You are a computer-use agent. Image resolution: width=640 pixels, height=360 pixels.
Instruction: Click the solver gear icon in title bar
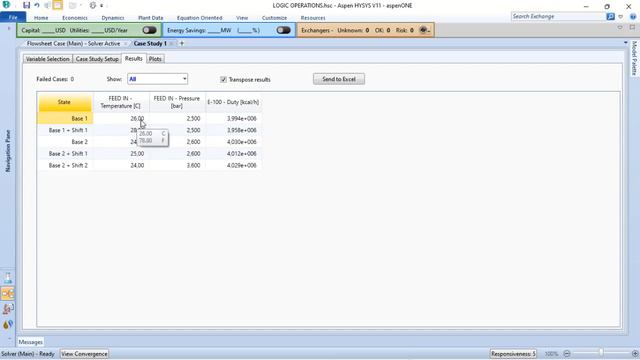(x=93, y=6)
